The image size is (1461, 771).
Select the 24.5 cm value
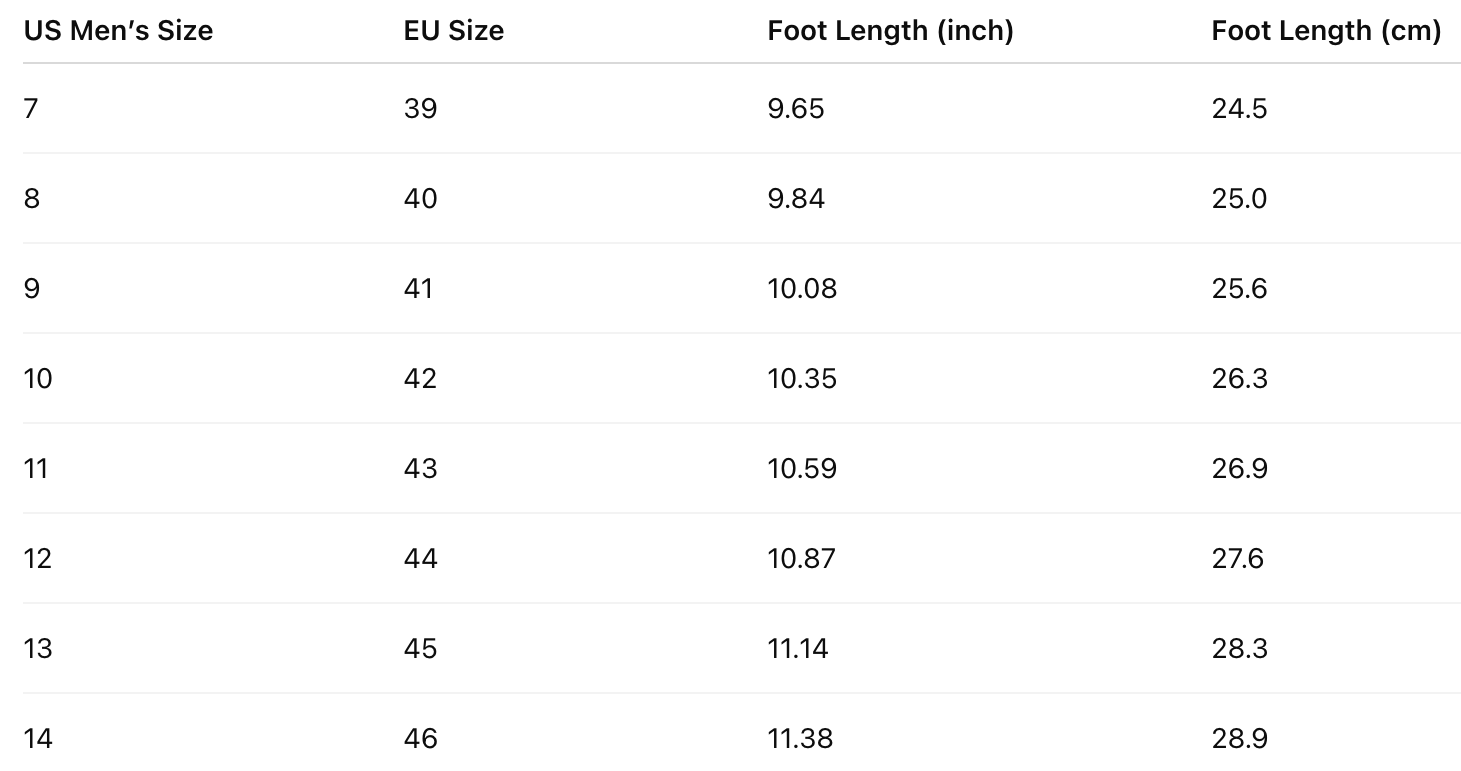click(1239, 108)
